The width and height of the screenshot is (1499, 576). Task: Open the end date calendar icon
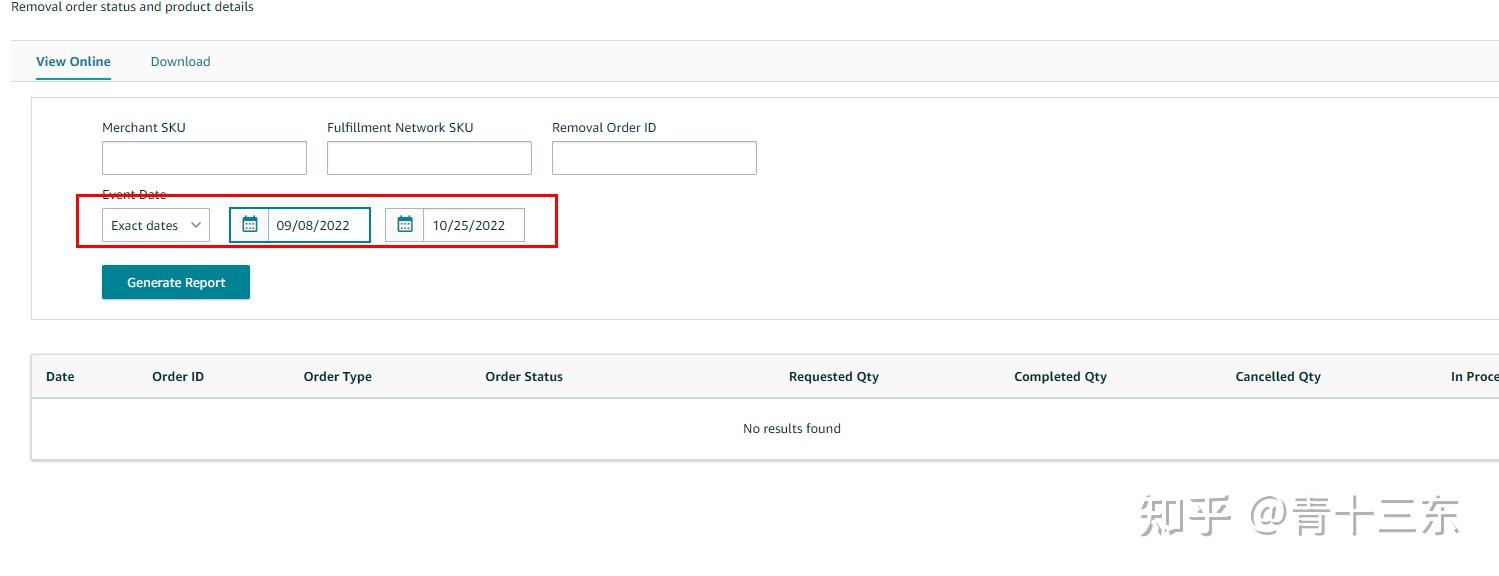(x=405, y=225)
